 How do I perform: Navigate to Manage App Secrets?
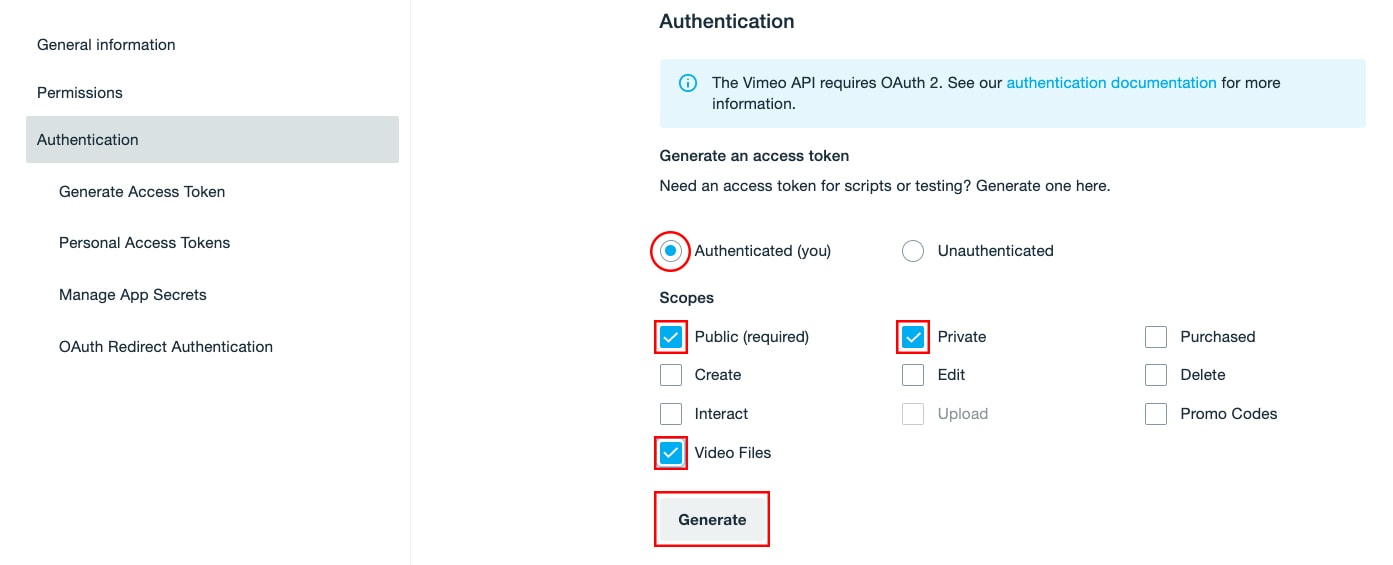(x=133, y=295)
